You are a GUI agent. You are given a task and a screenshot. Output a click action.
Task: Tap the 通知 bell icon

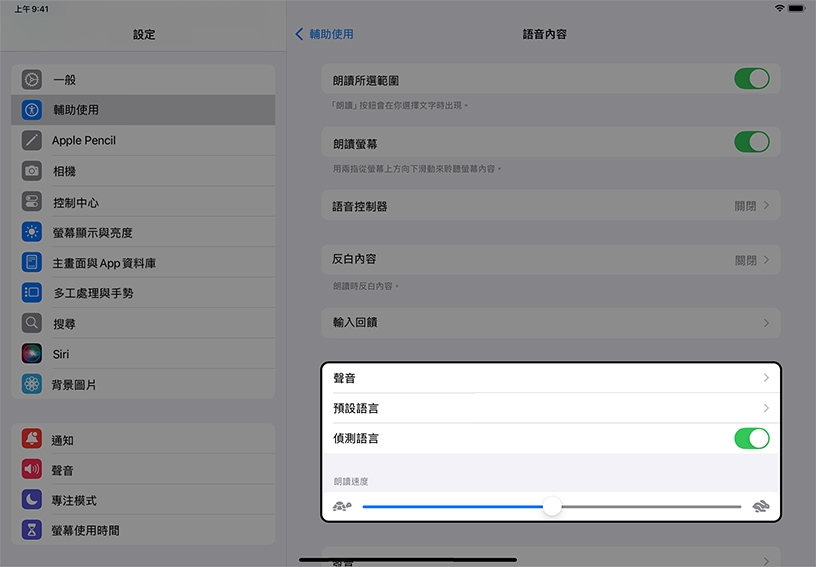pyautogui.click(x=32, y=440)
